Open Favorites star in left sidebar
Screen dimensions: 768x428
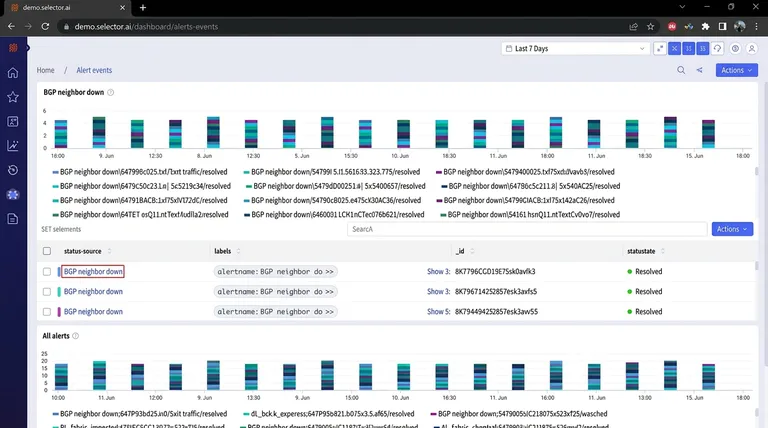(13, 97)
